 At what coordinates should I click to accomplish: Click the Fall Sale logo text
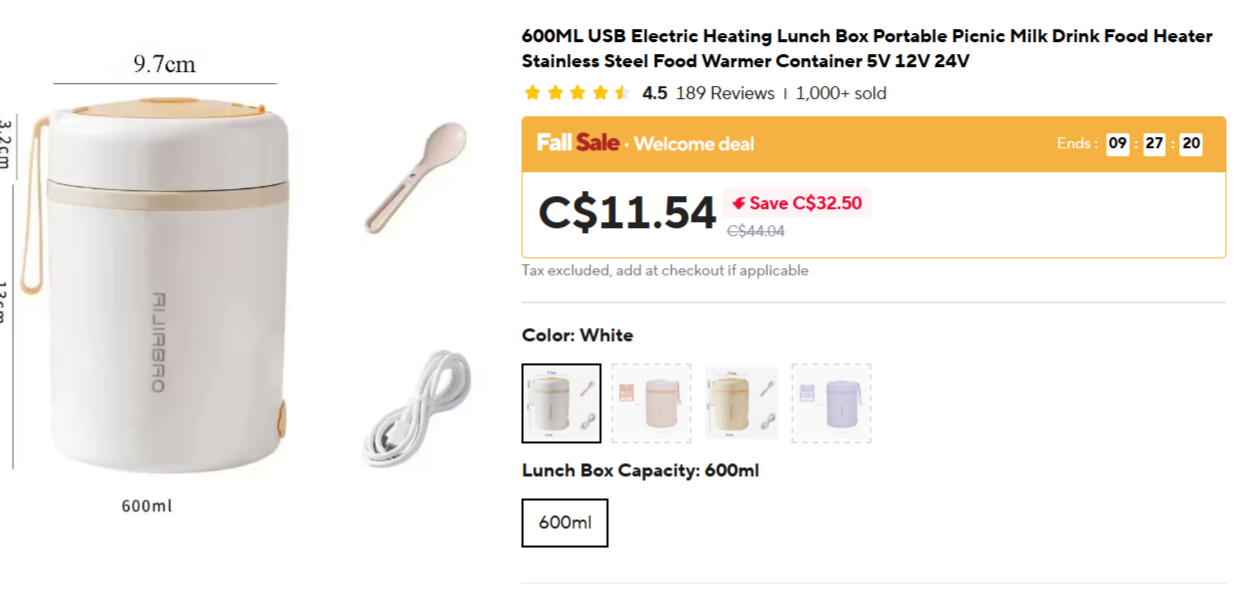pyautogui.click(x=577, y=143)
